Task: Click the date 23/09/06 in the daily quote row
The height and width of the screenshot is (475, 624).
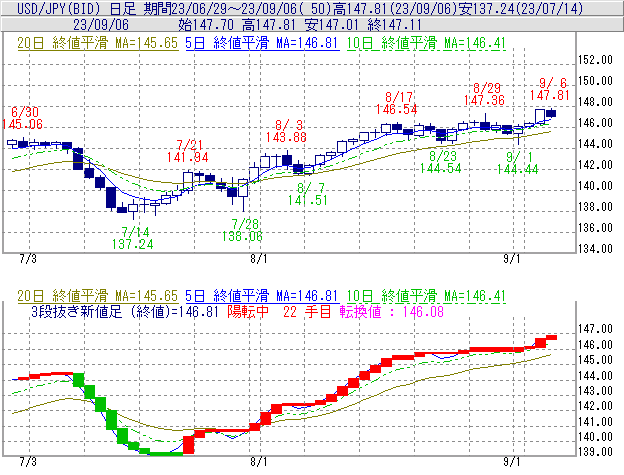Action: coord(101,25)
